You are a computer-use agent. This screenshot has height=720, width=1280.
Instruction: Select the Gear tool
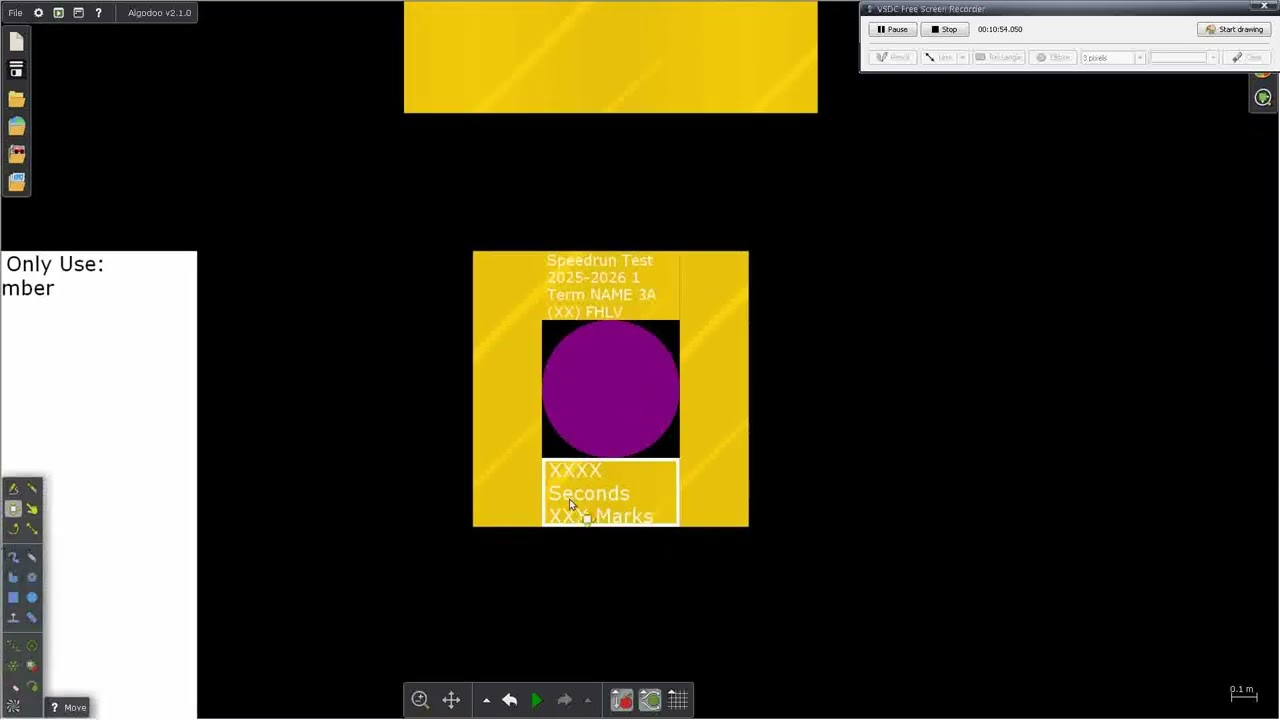click(x=32, y=577)
